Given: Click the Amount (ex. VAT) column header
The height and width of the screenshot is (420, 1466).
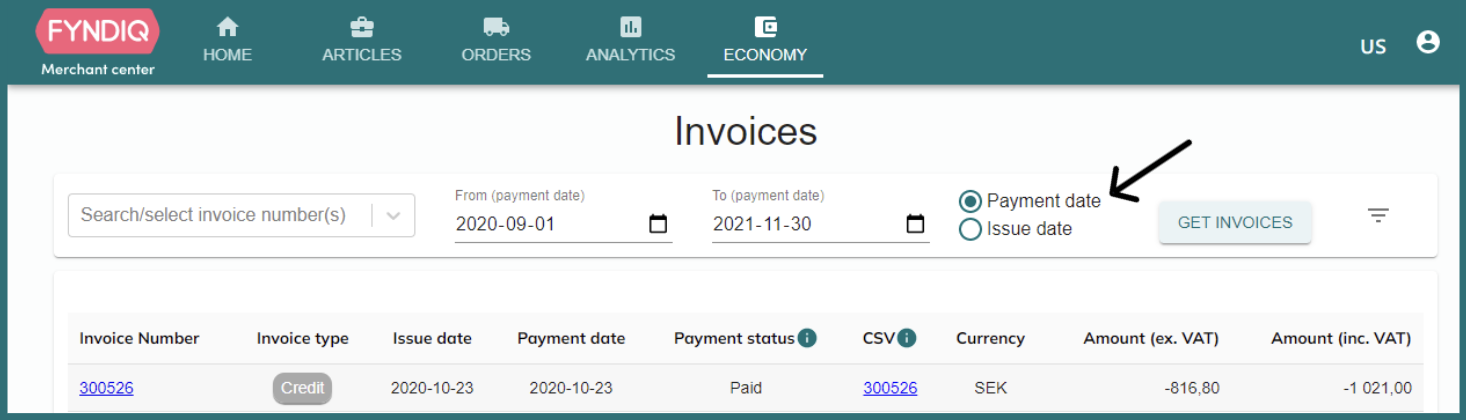Looking at the screenshot, I should pos(1151,338).
